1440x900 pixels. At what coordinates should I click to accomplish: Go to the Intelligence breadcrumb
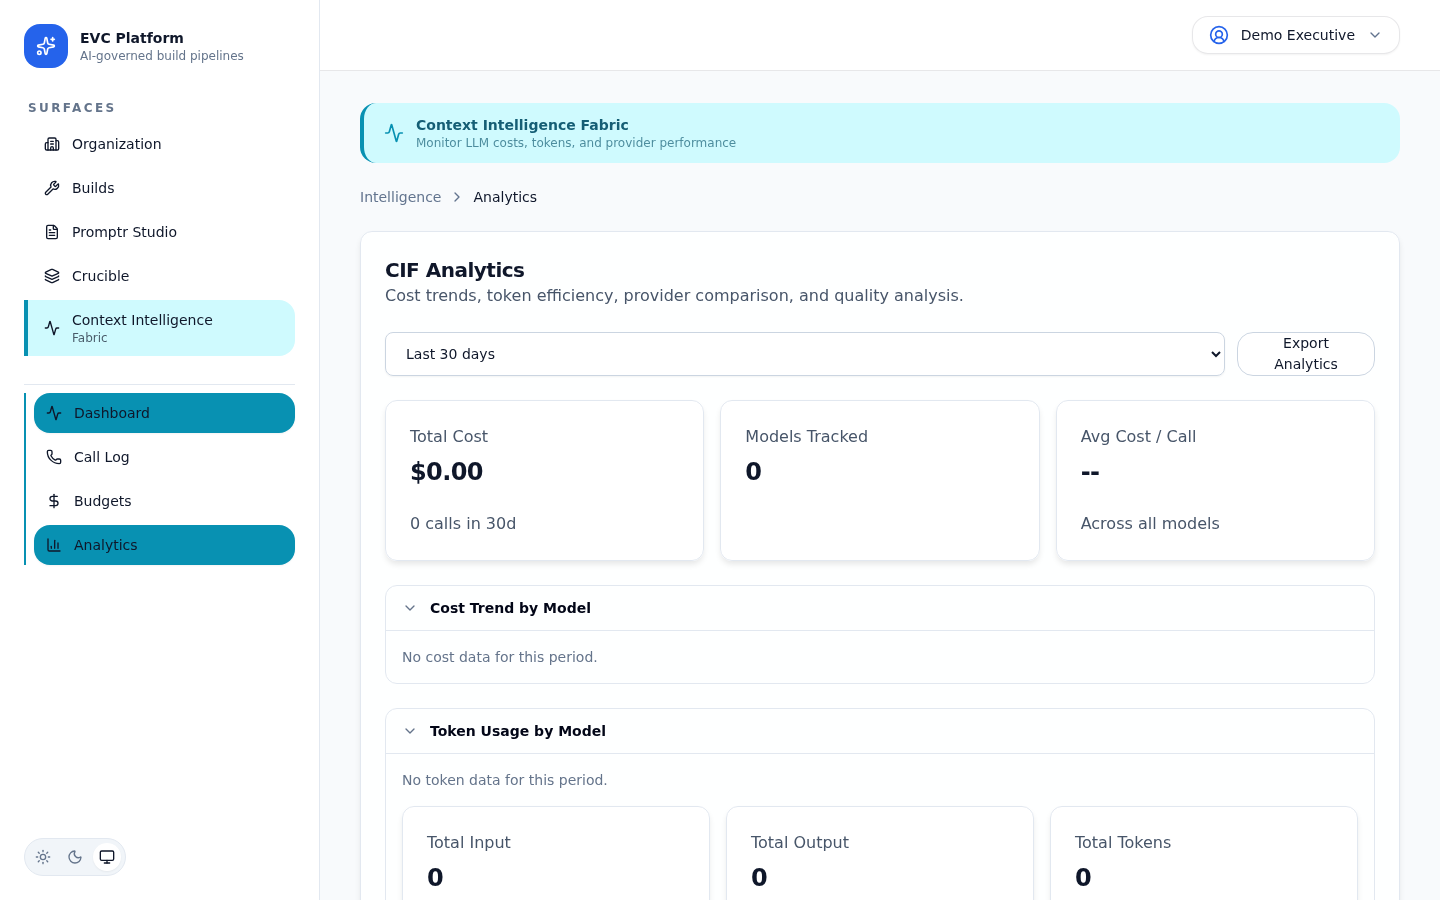coord(400,197)
